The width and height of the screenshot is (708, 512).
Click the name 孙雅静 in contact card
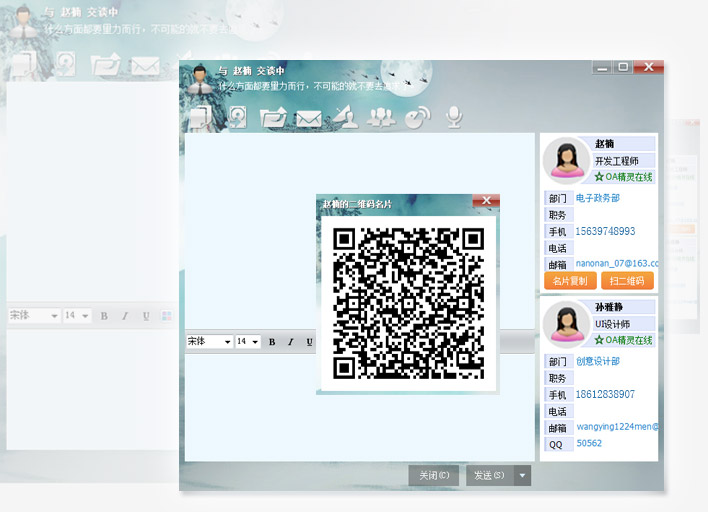609,307
